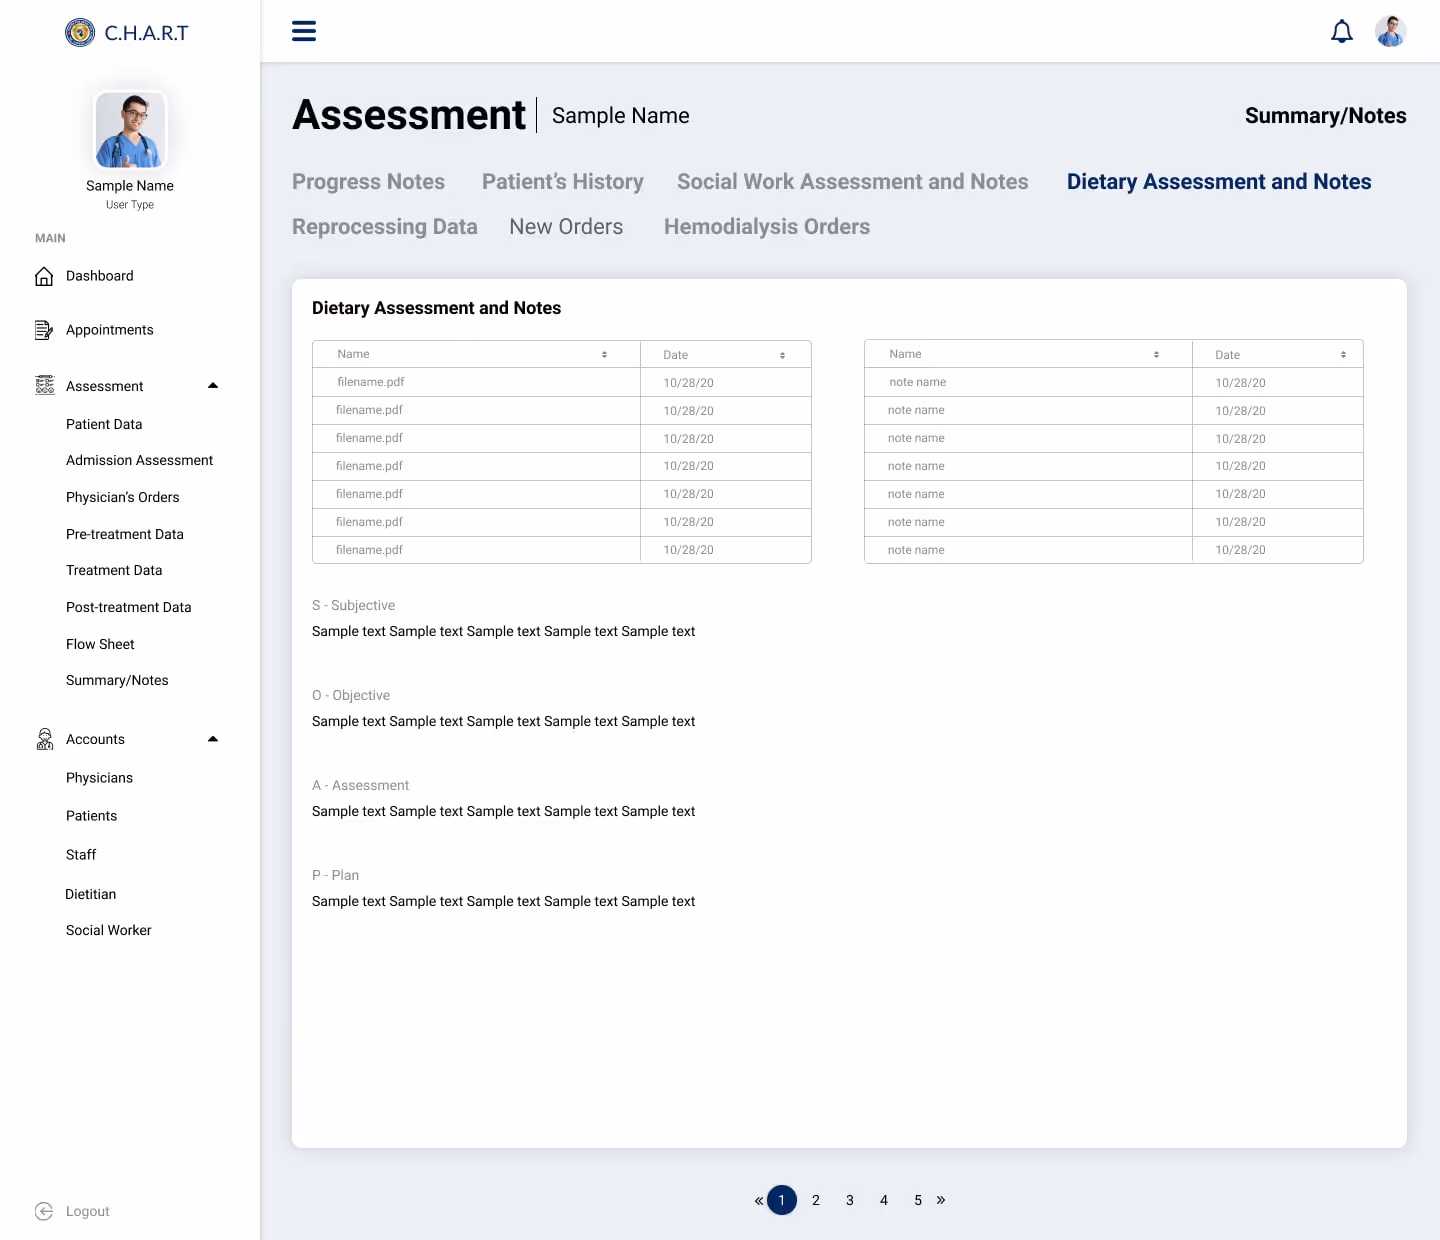The height and width of the screenshot is (1240, 1440).
Task: Open Hemodialysis Orders tab
Action: tap(767, 227)
